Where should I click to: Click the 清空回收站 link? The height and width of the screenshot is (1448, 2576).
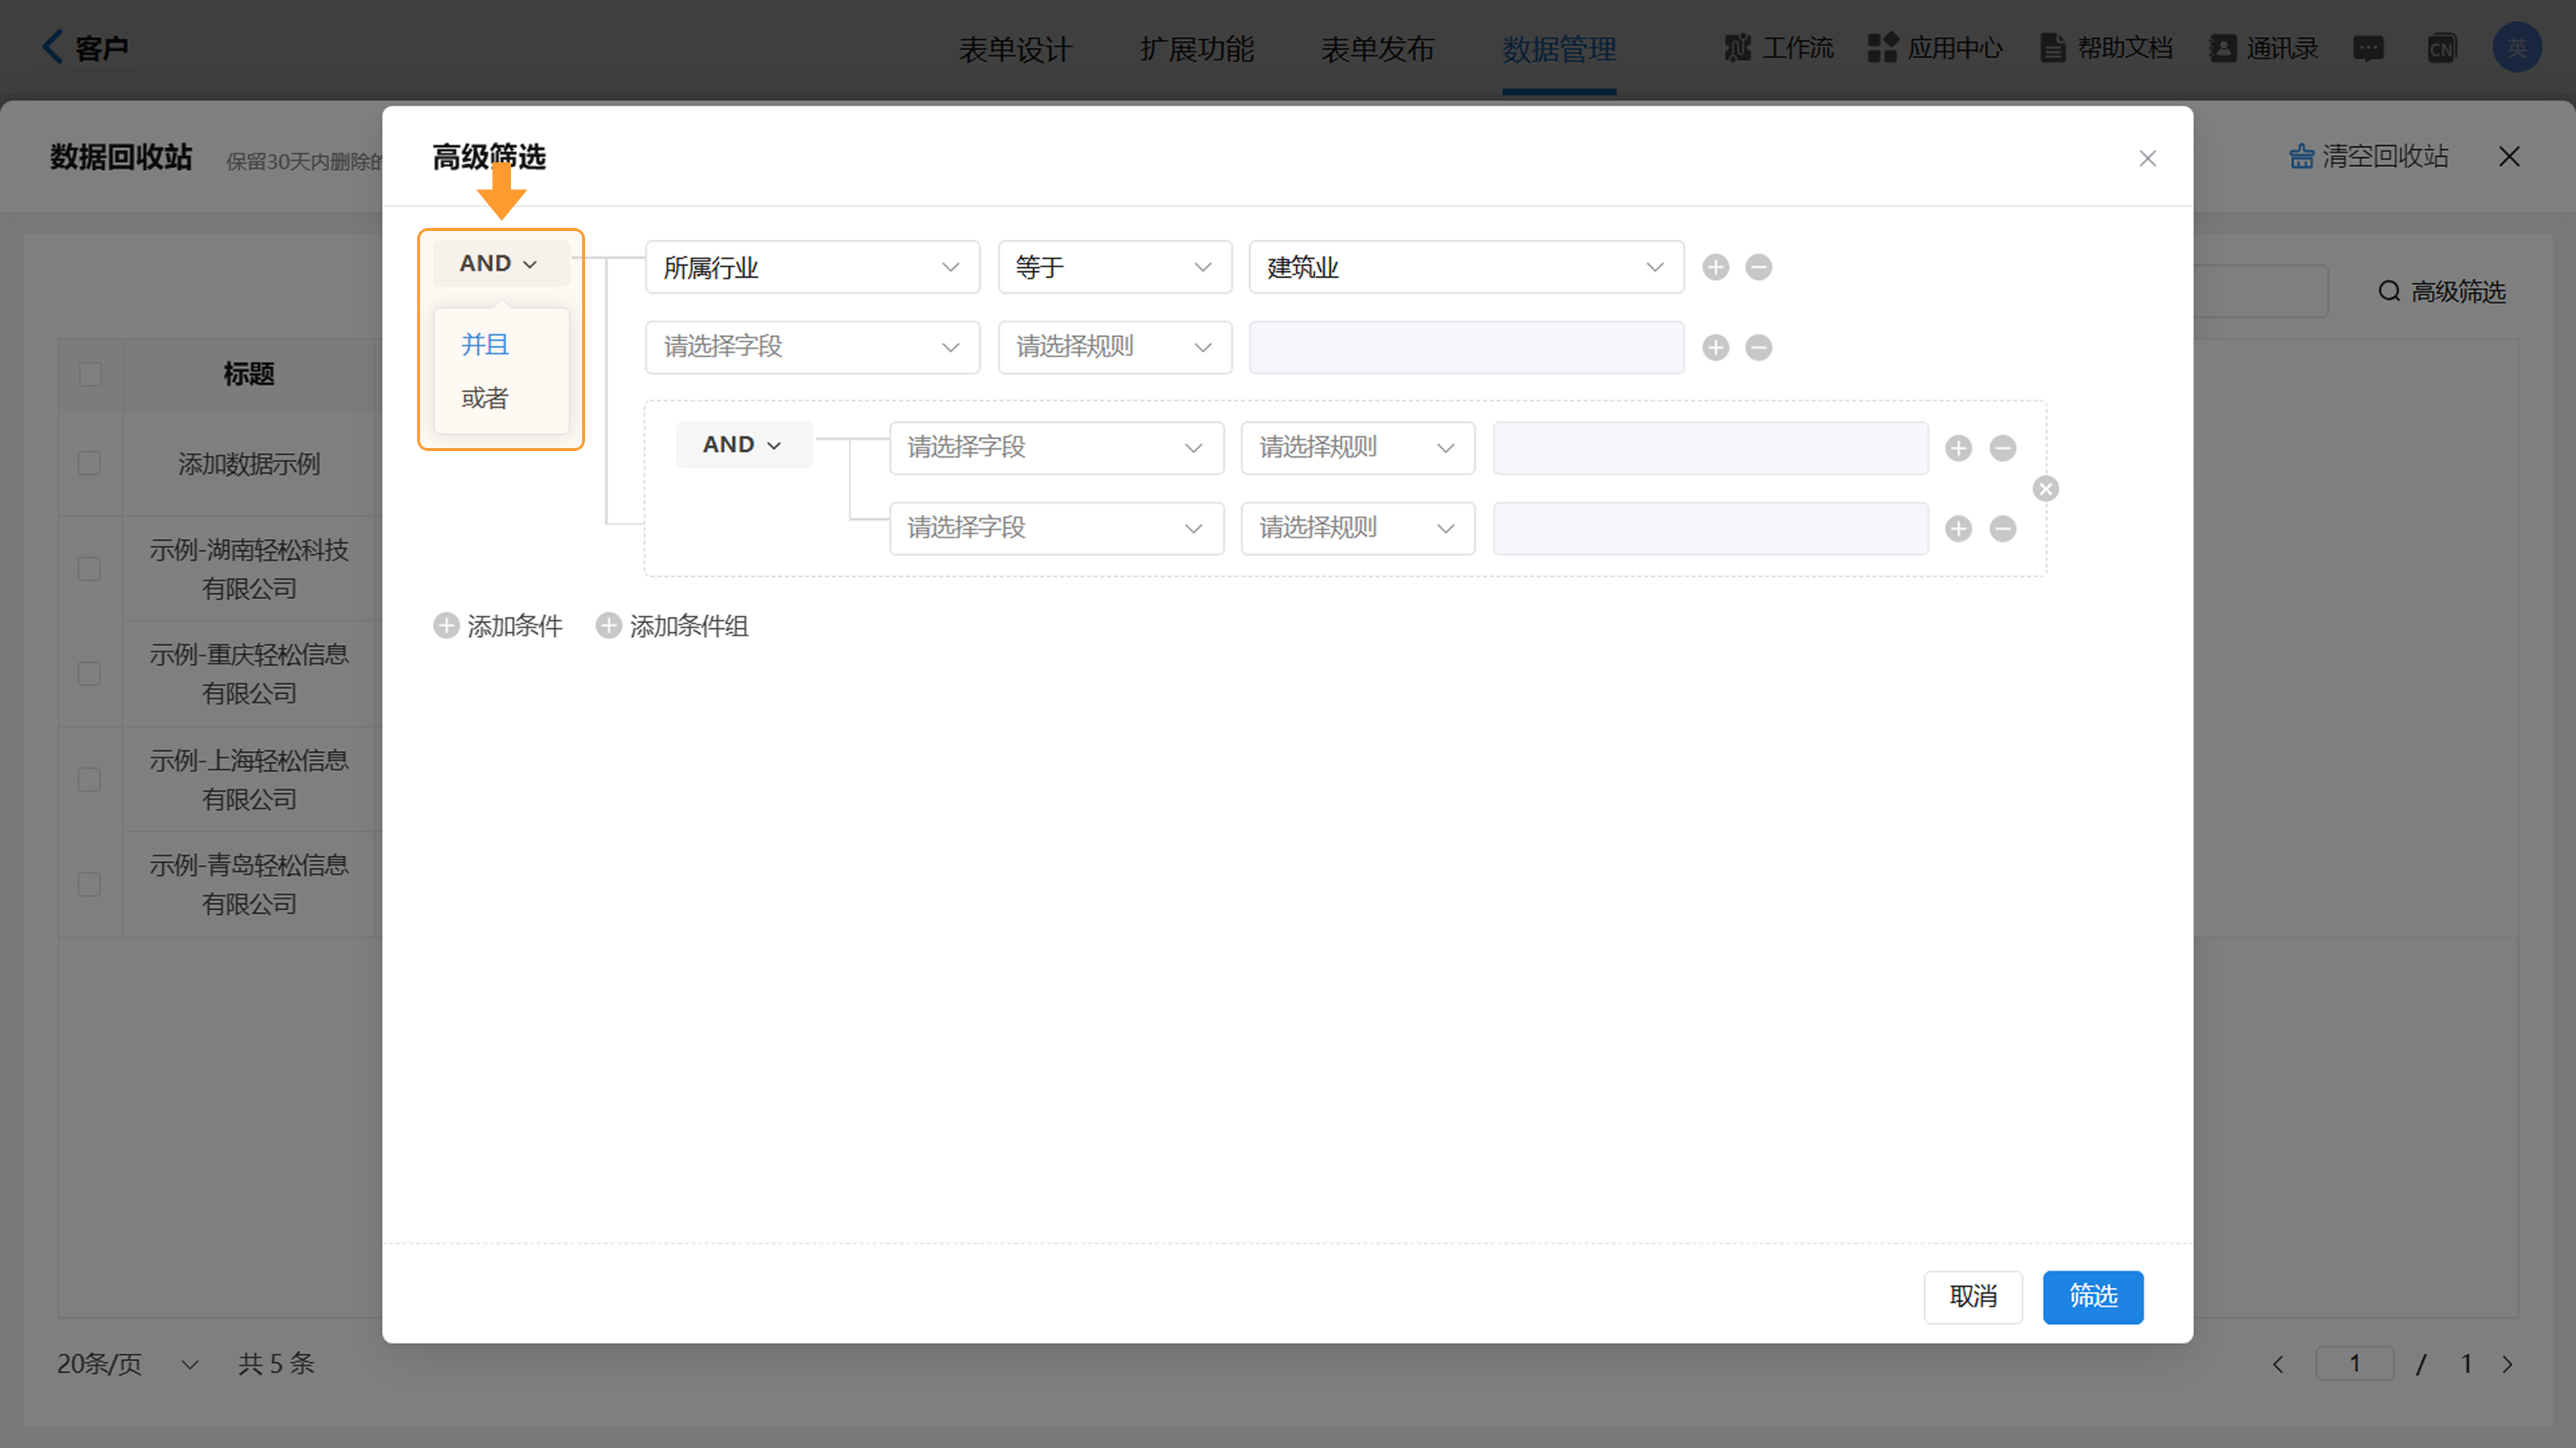(x=2369, y=157)
